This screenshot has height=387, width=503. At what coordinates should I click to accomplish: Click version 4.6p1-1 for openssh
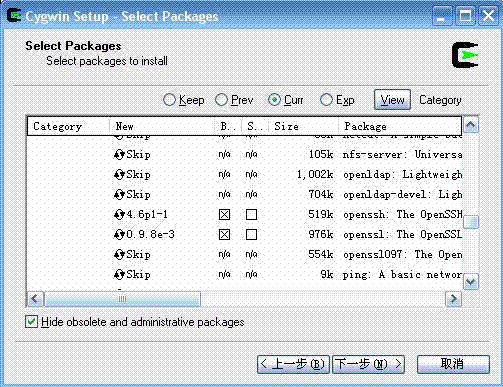(147, 214)
